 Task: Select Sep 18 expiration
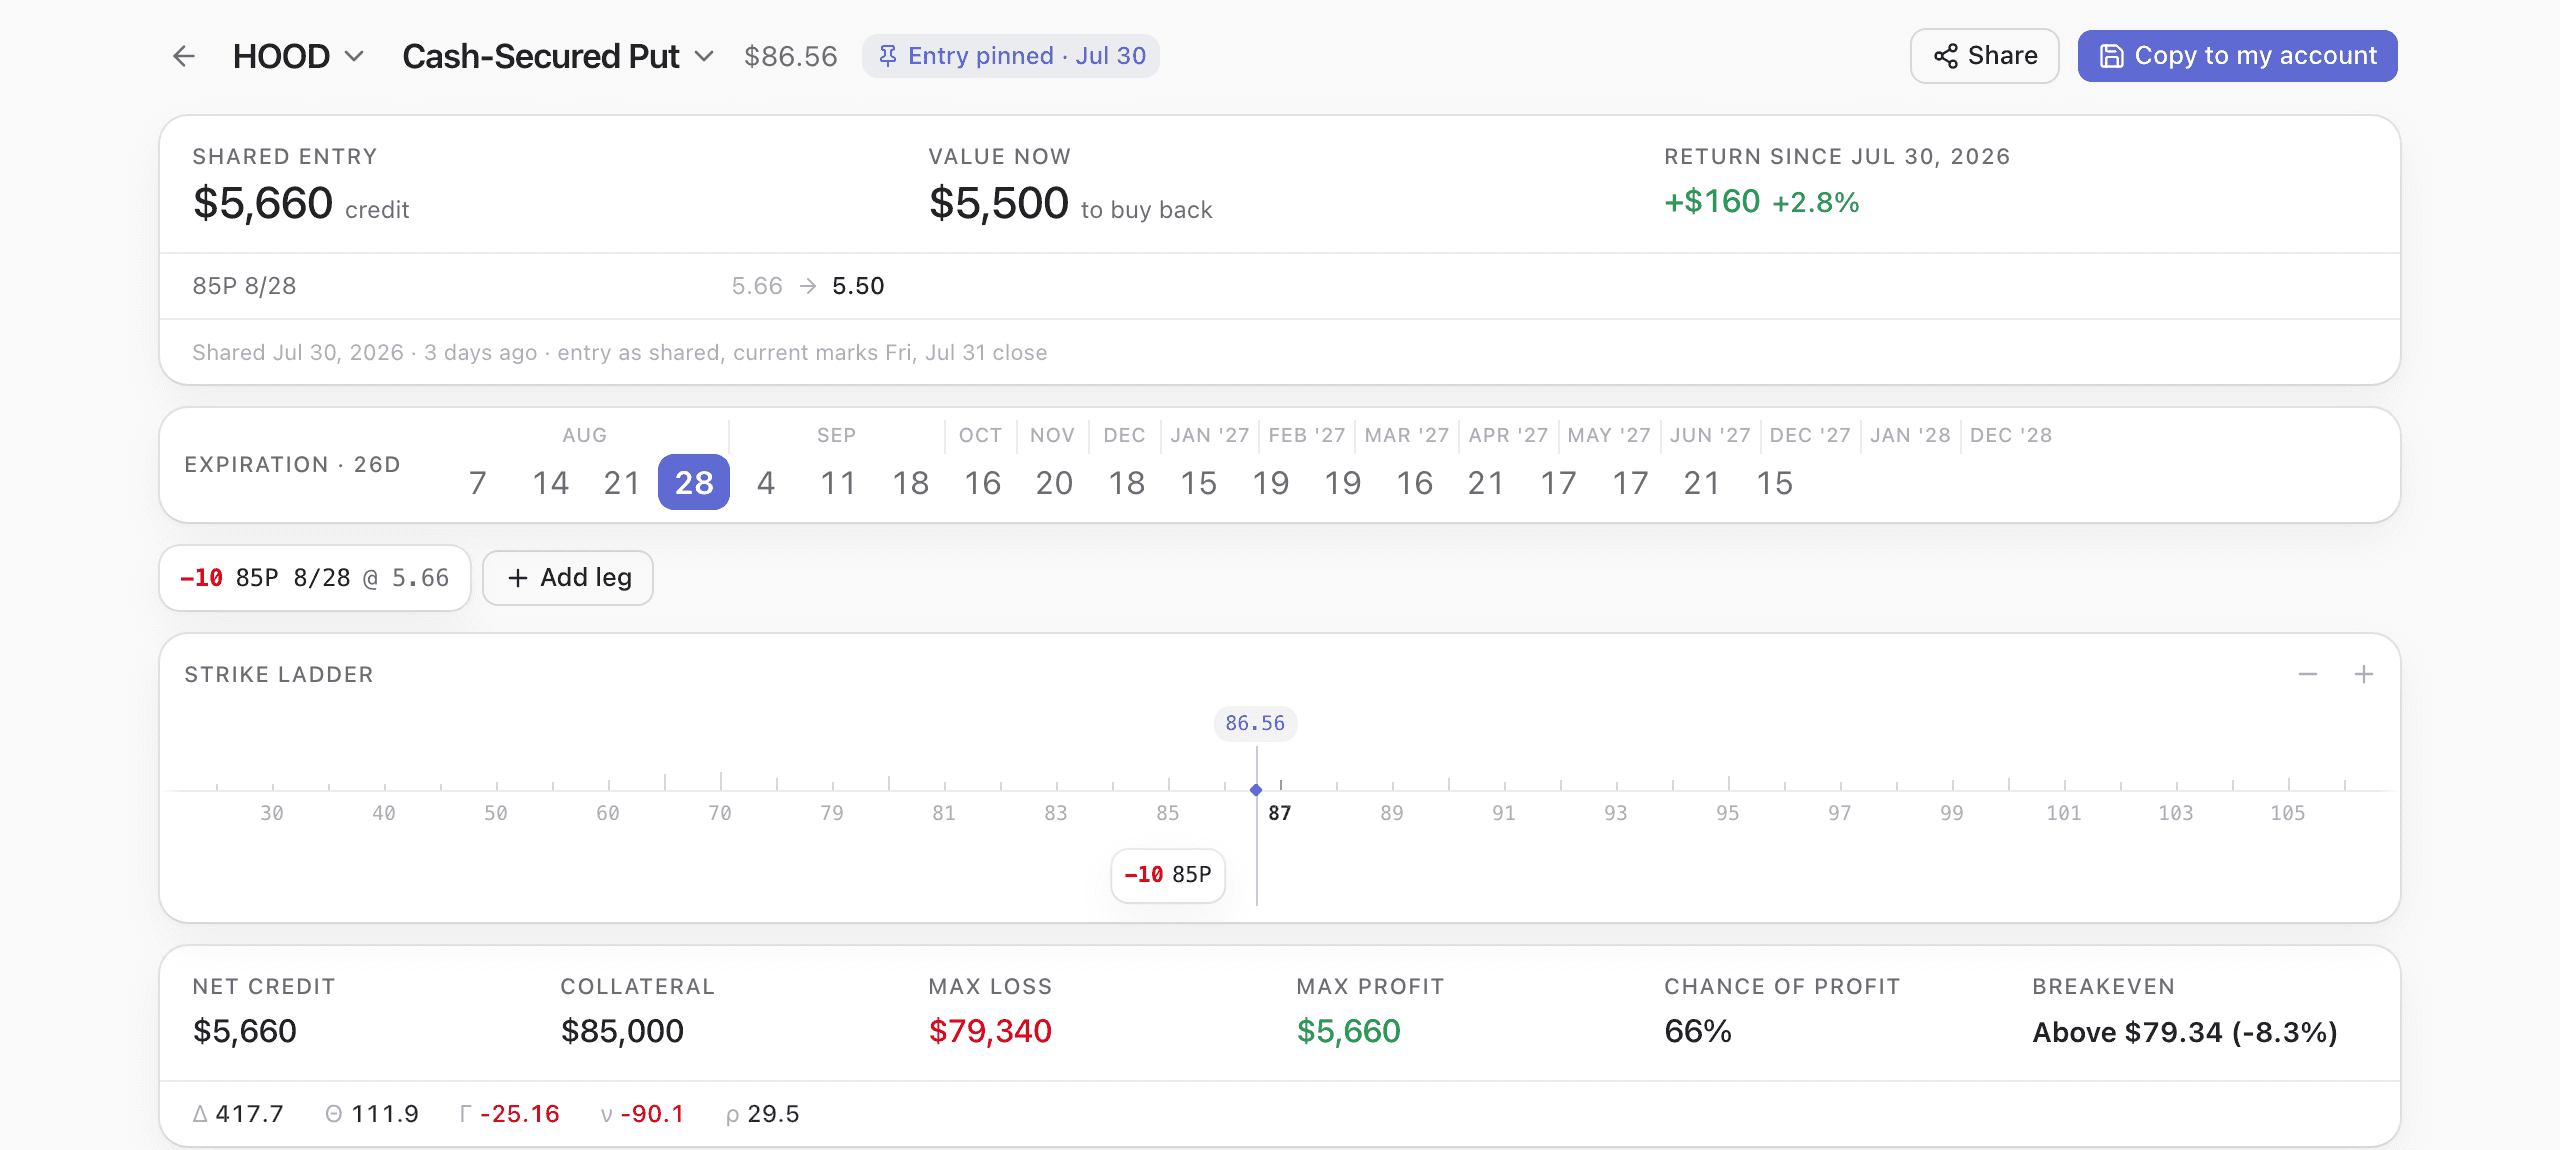pos(910,483)
